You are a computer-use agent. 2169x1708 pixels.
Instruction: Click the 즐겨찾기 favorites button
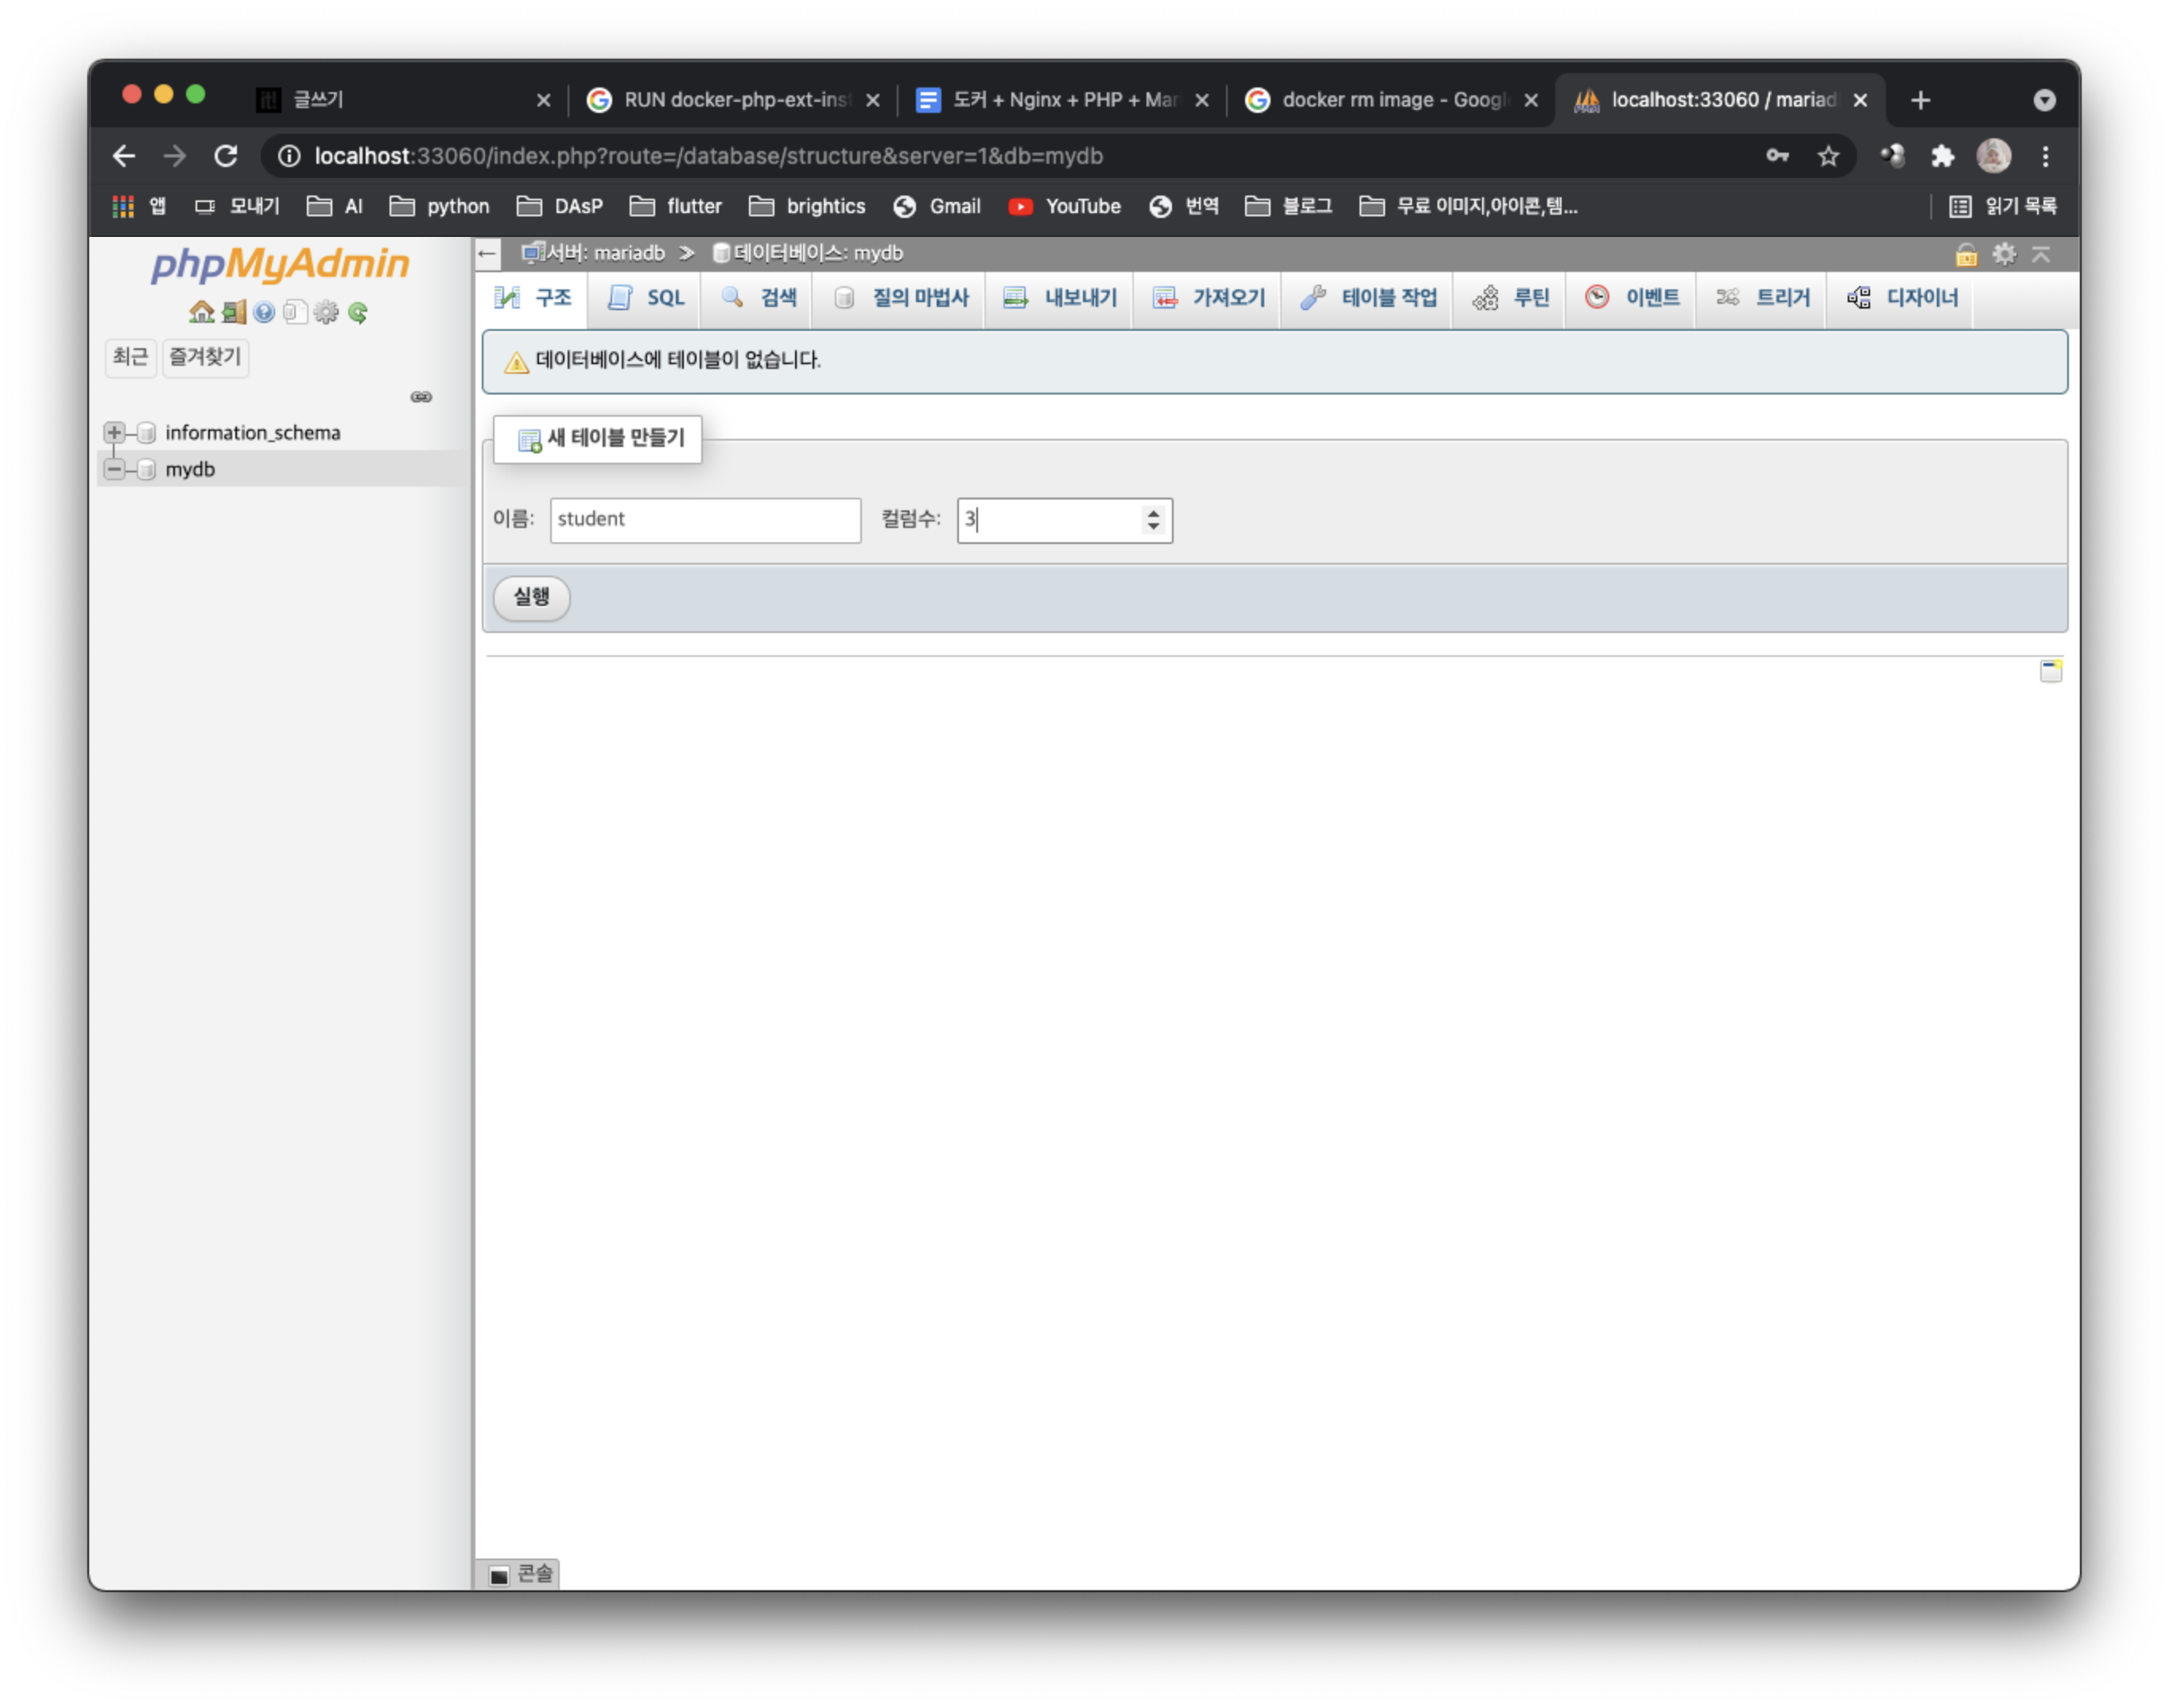click(205, 357)
